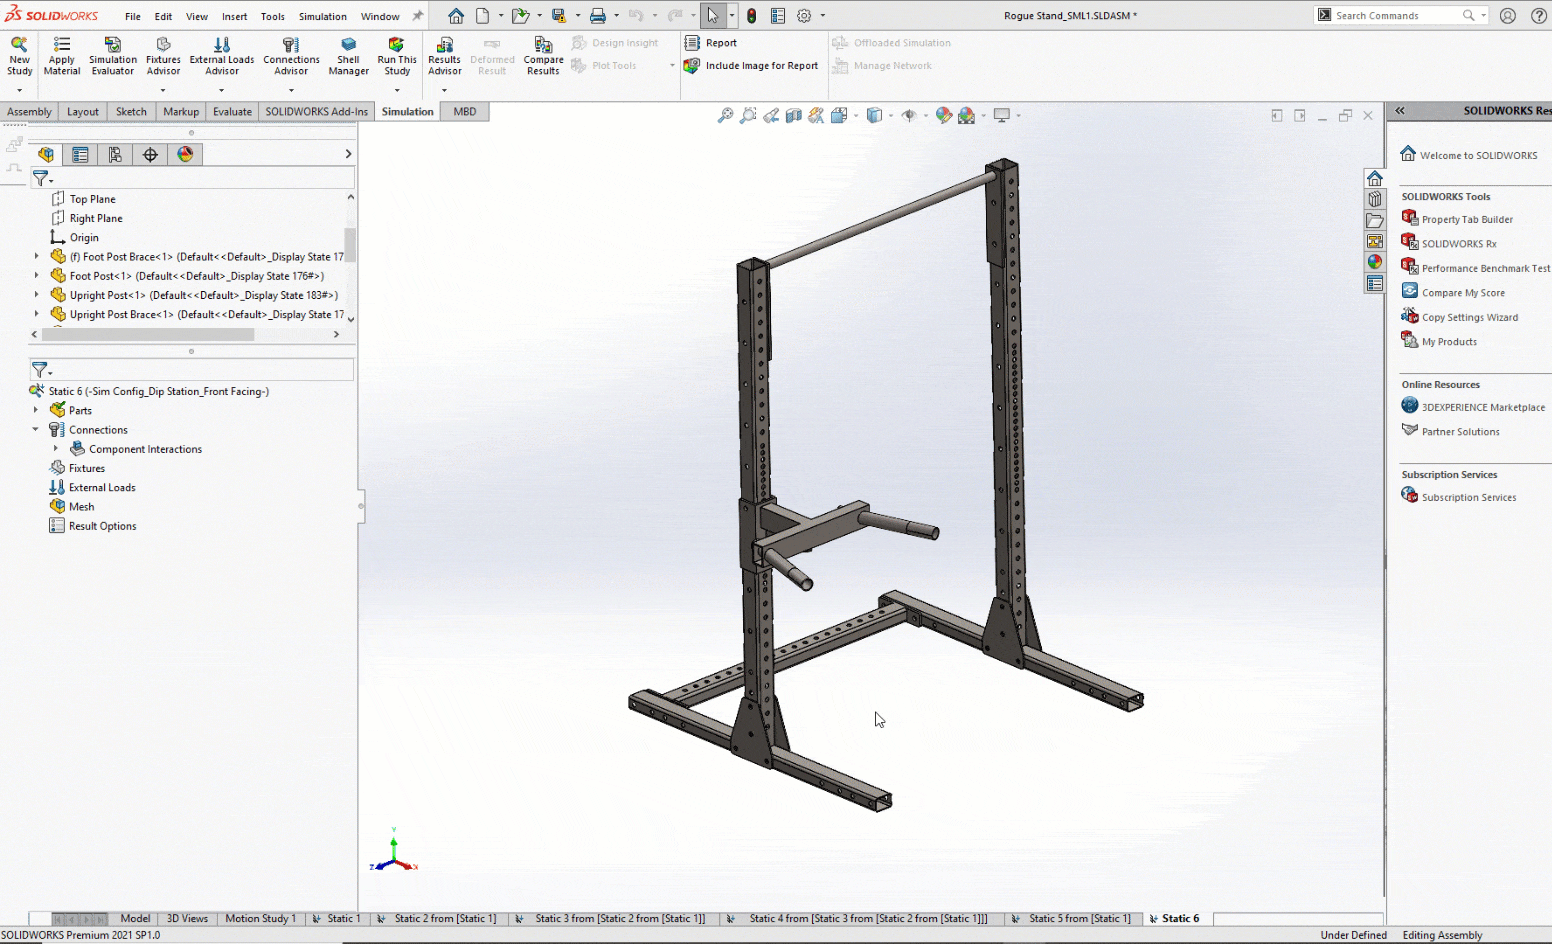Open the Simulation menu
The height and width of the screenshot is (944, 1552).
coord(322,16)
